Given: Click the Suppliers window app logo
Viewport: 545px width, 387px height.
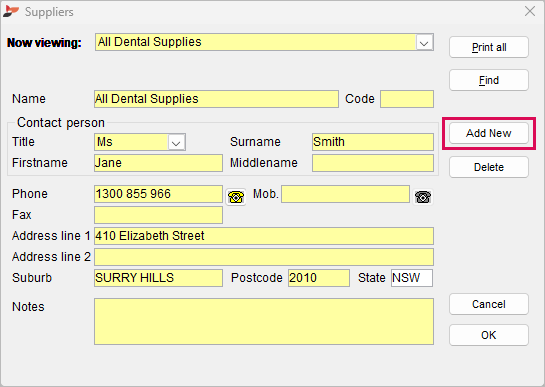Looking at the screenshot, I should coord(10,11).
